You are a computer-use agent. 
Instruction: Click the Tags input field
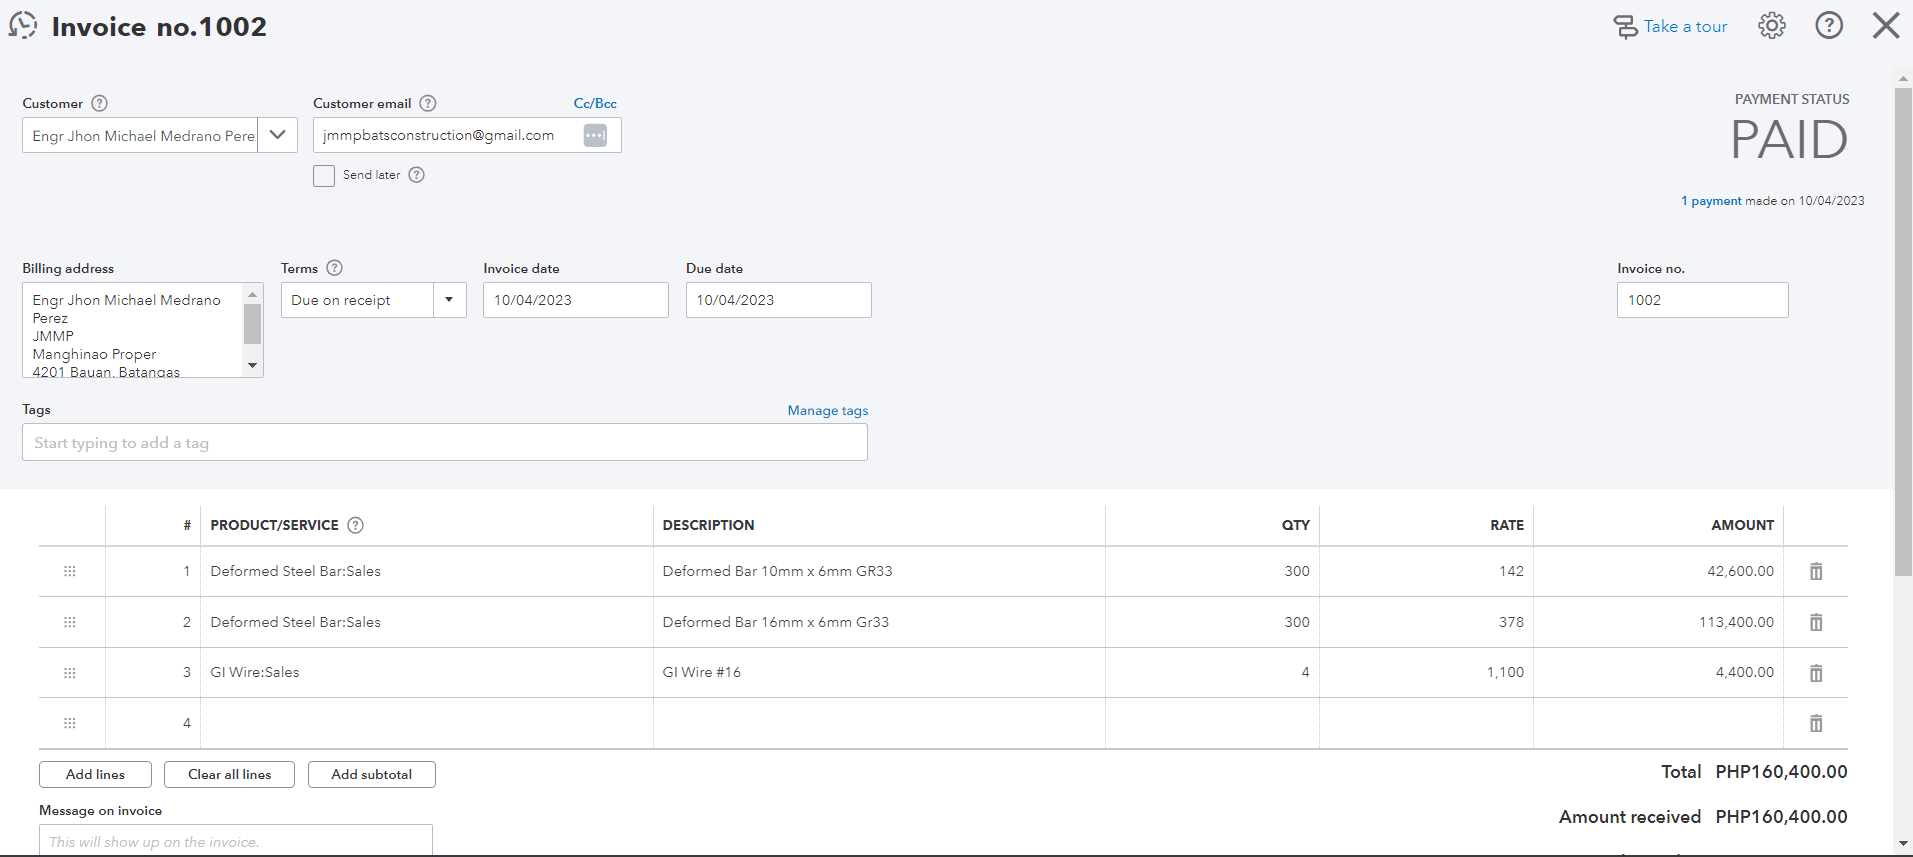[x=444, y=443]
